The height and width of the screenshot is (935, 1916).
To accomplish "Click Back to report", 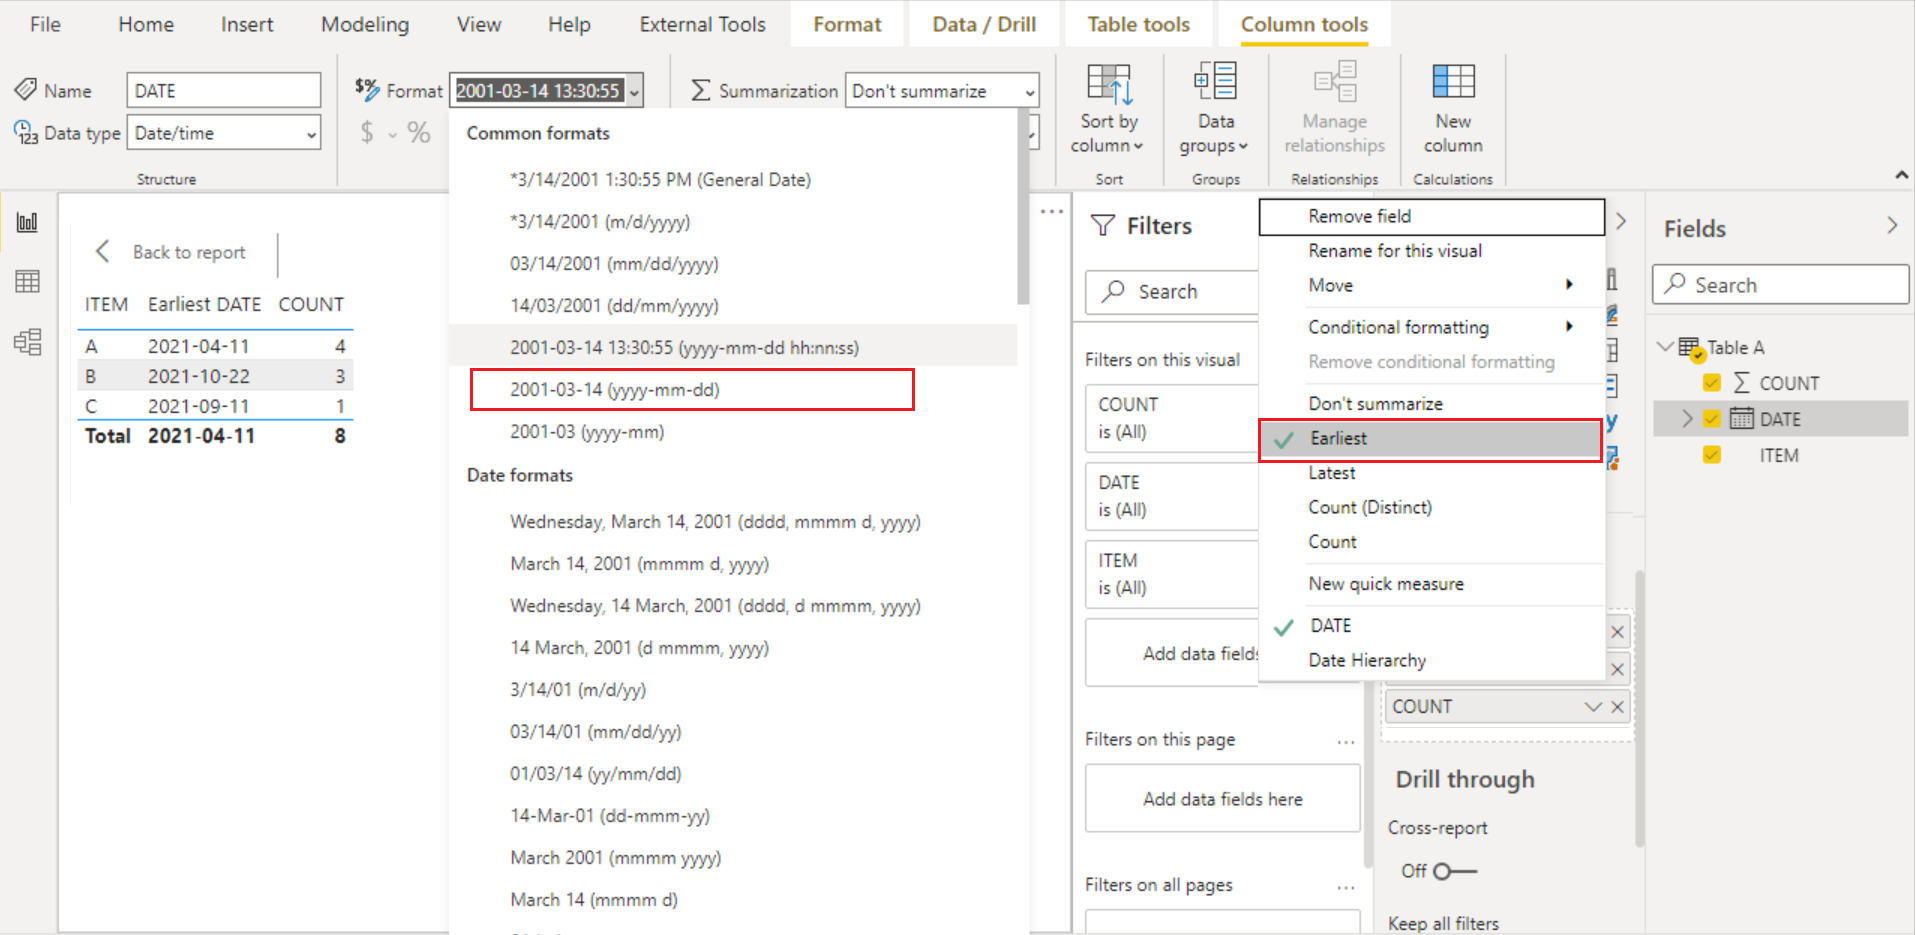I will click(x=189, y=252).
